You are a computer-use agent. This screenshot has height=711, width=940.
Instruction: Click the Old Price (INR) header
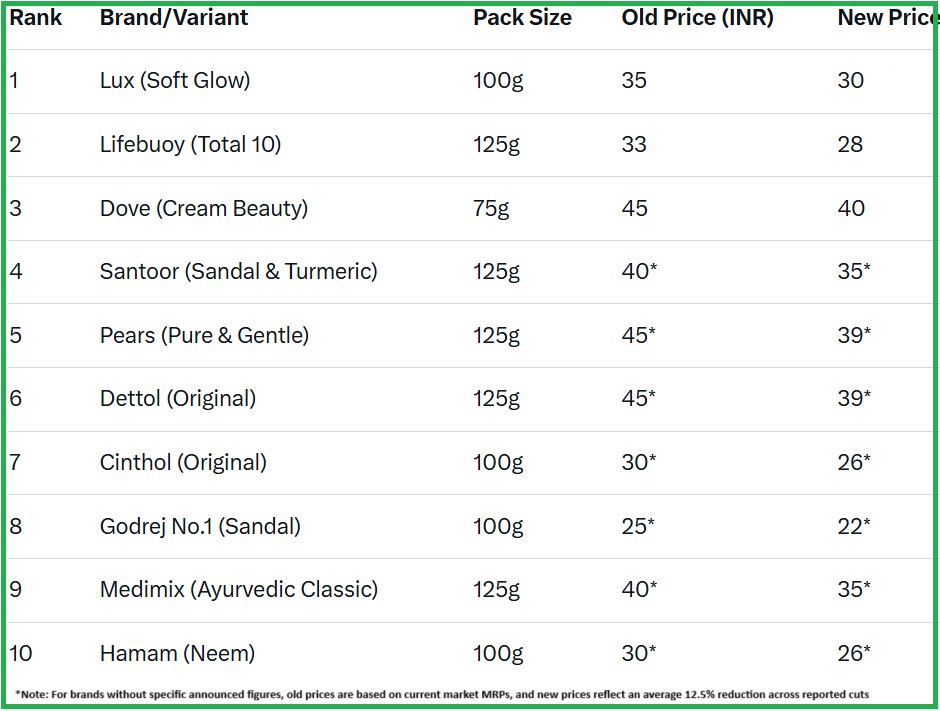point(697,18)
